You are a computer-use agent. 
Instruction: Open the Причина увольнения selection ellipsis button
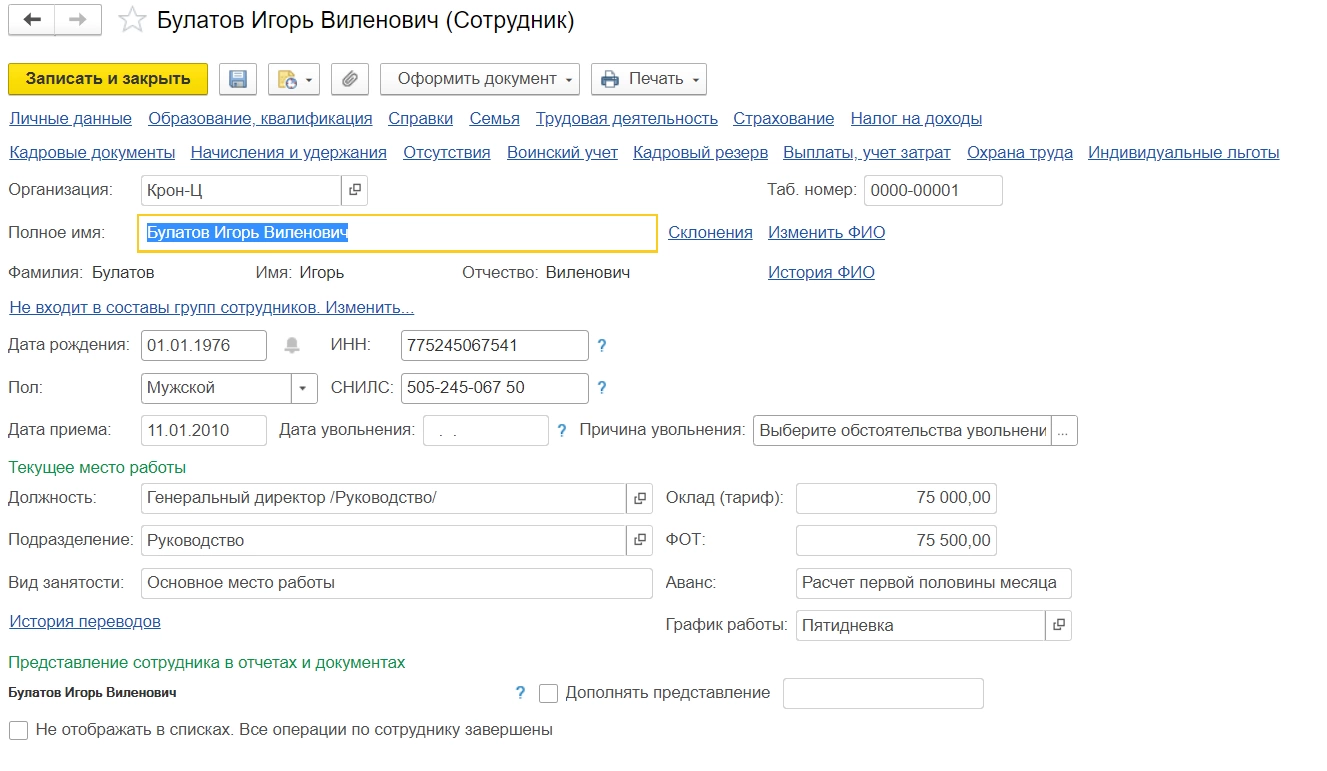click(x=1063, y=431)
